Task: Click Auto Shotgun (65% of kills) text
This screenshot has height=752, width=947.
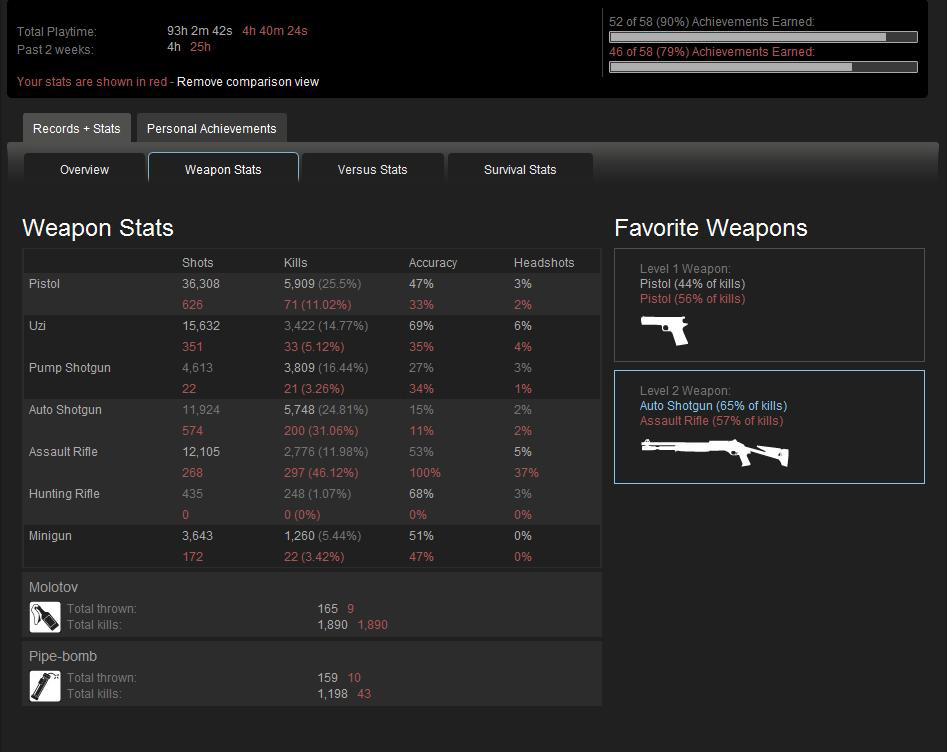Action: [x=713, y=405]
